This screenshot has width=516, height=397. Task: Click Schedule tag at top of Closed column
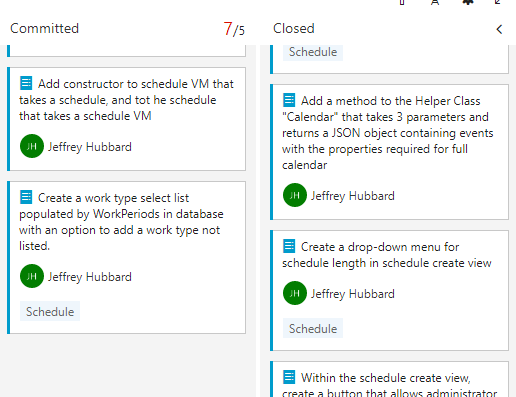point(313,52)
